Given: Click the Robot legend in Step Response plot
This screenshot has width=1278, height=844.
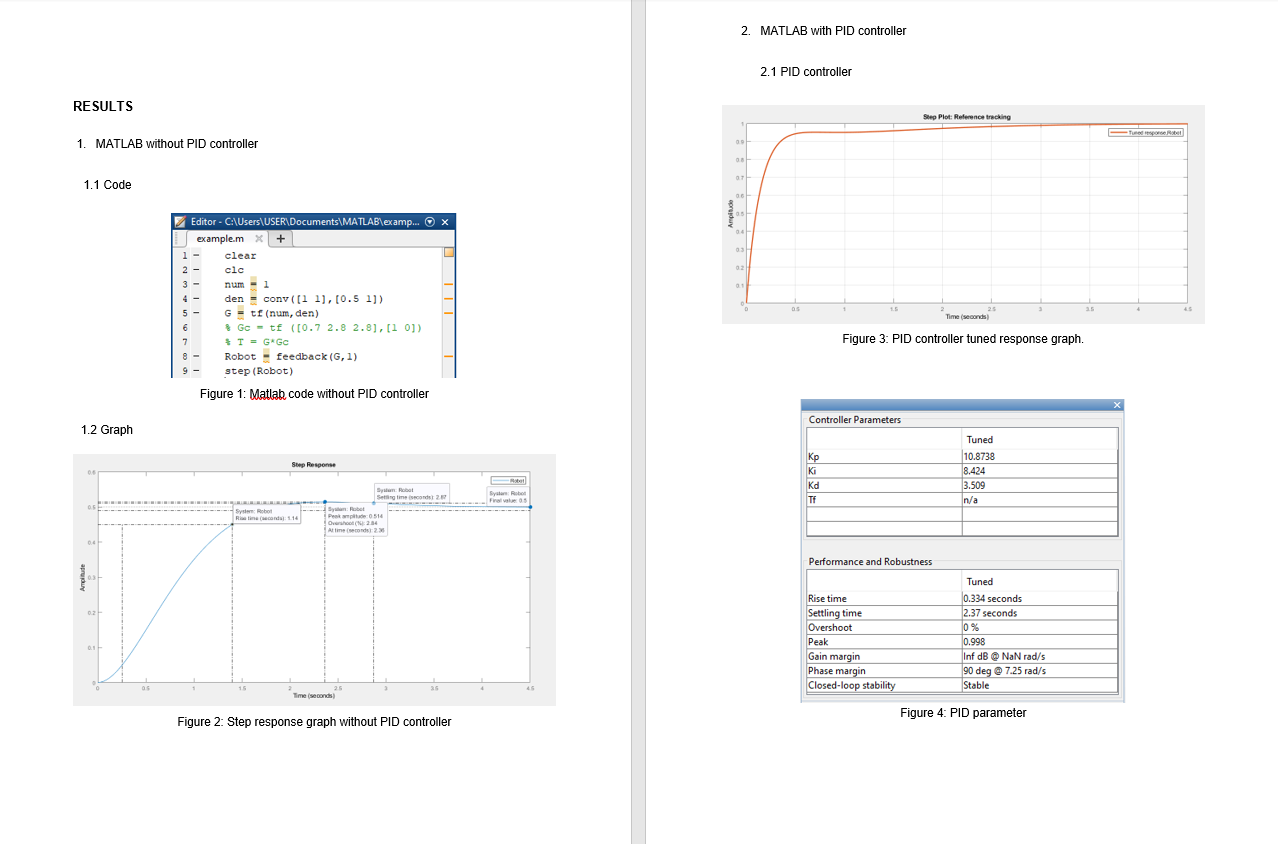Looking at the screenshot, I should (512, 481).
